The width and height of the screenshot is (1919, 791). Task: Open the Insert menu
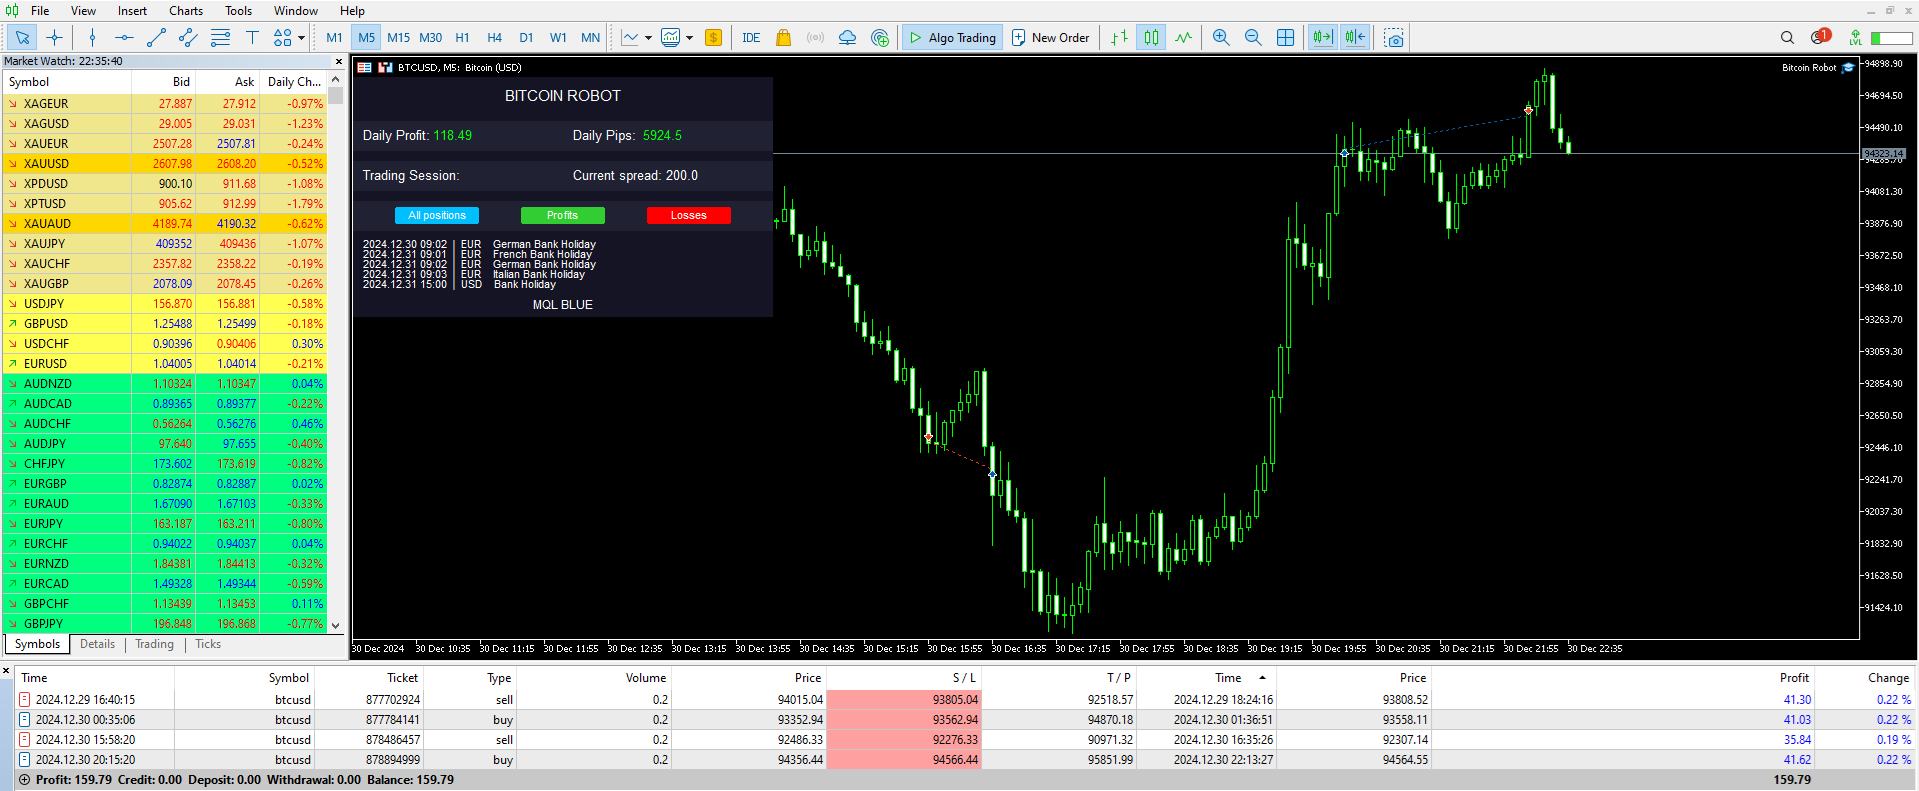[x=132, y=11]
